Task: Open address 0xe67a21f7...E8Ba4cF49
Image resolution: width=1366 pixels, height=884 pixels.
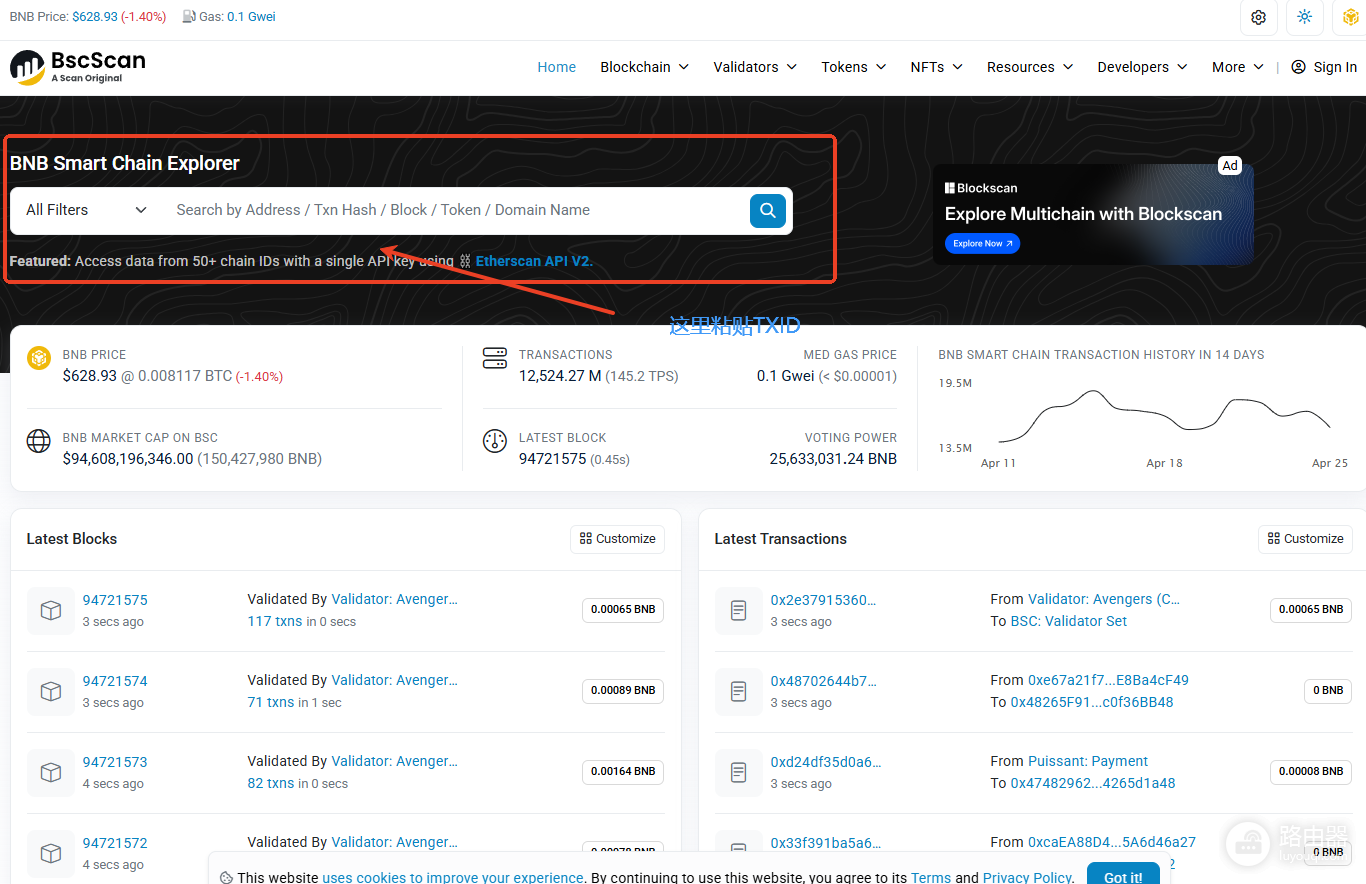Action: [x=1108, y=680]
